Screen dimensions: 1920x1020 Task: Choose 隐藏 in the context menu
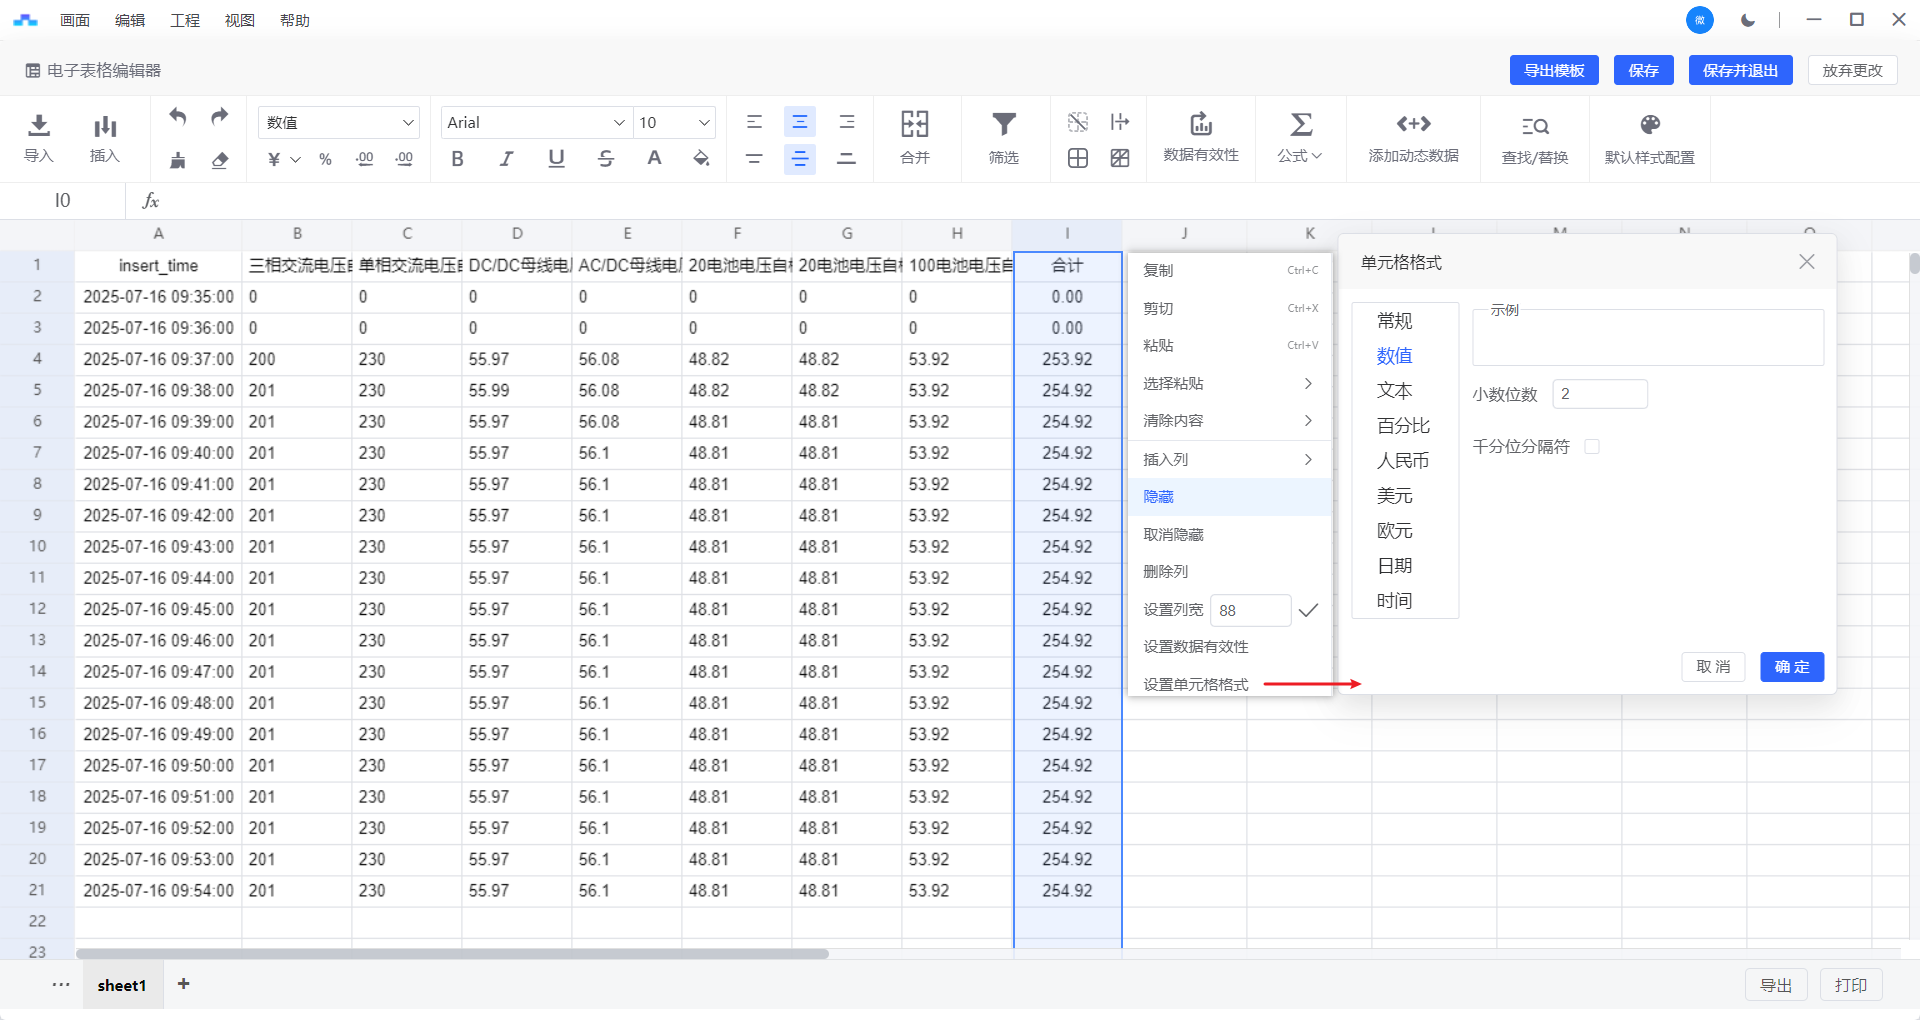click(1159, 497)
